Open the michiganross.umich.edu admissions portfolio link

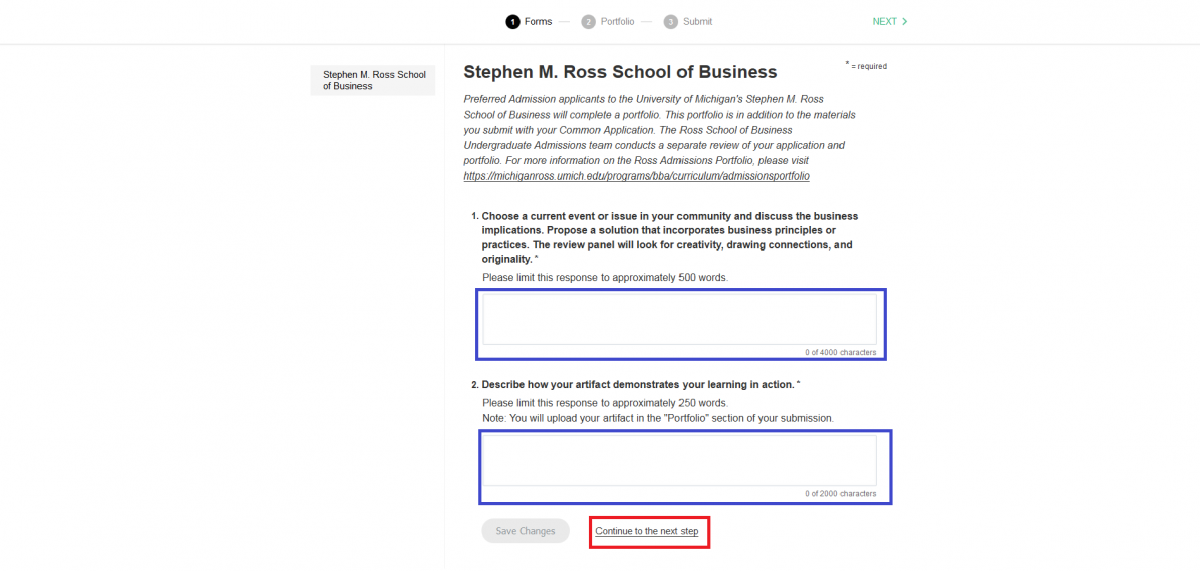[x=636, y=176]
